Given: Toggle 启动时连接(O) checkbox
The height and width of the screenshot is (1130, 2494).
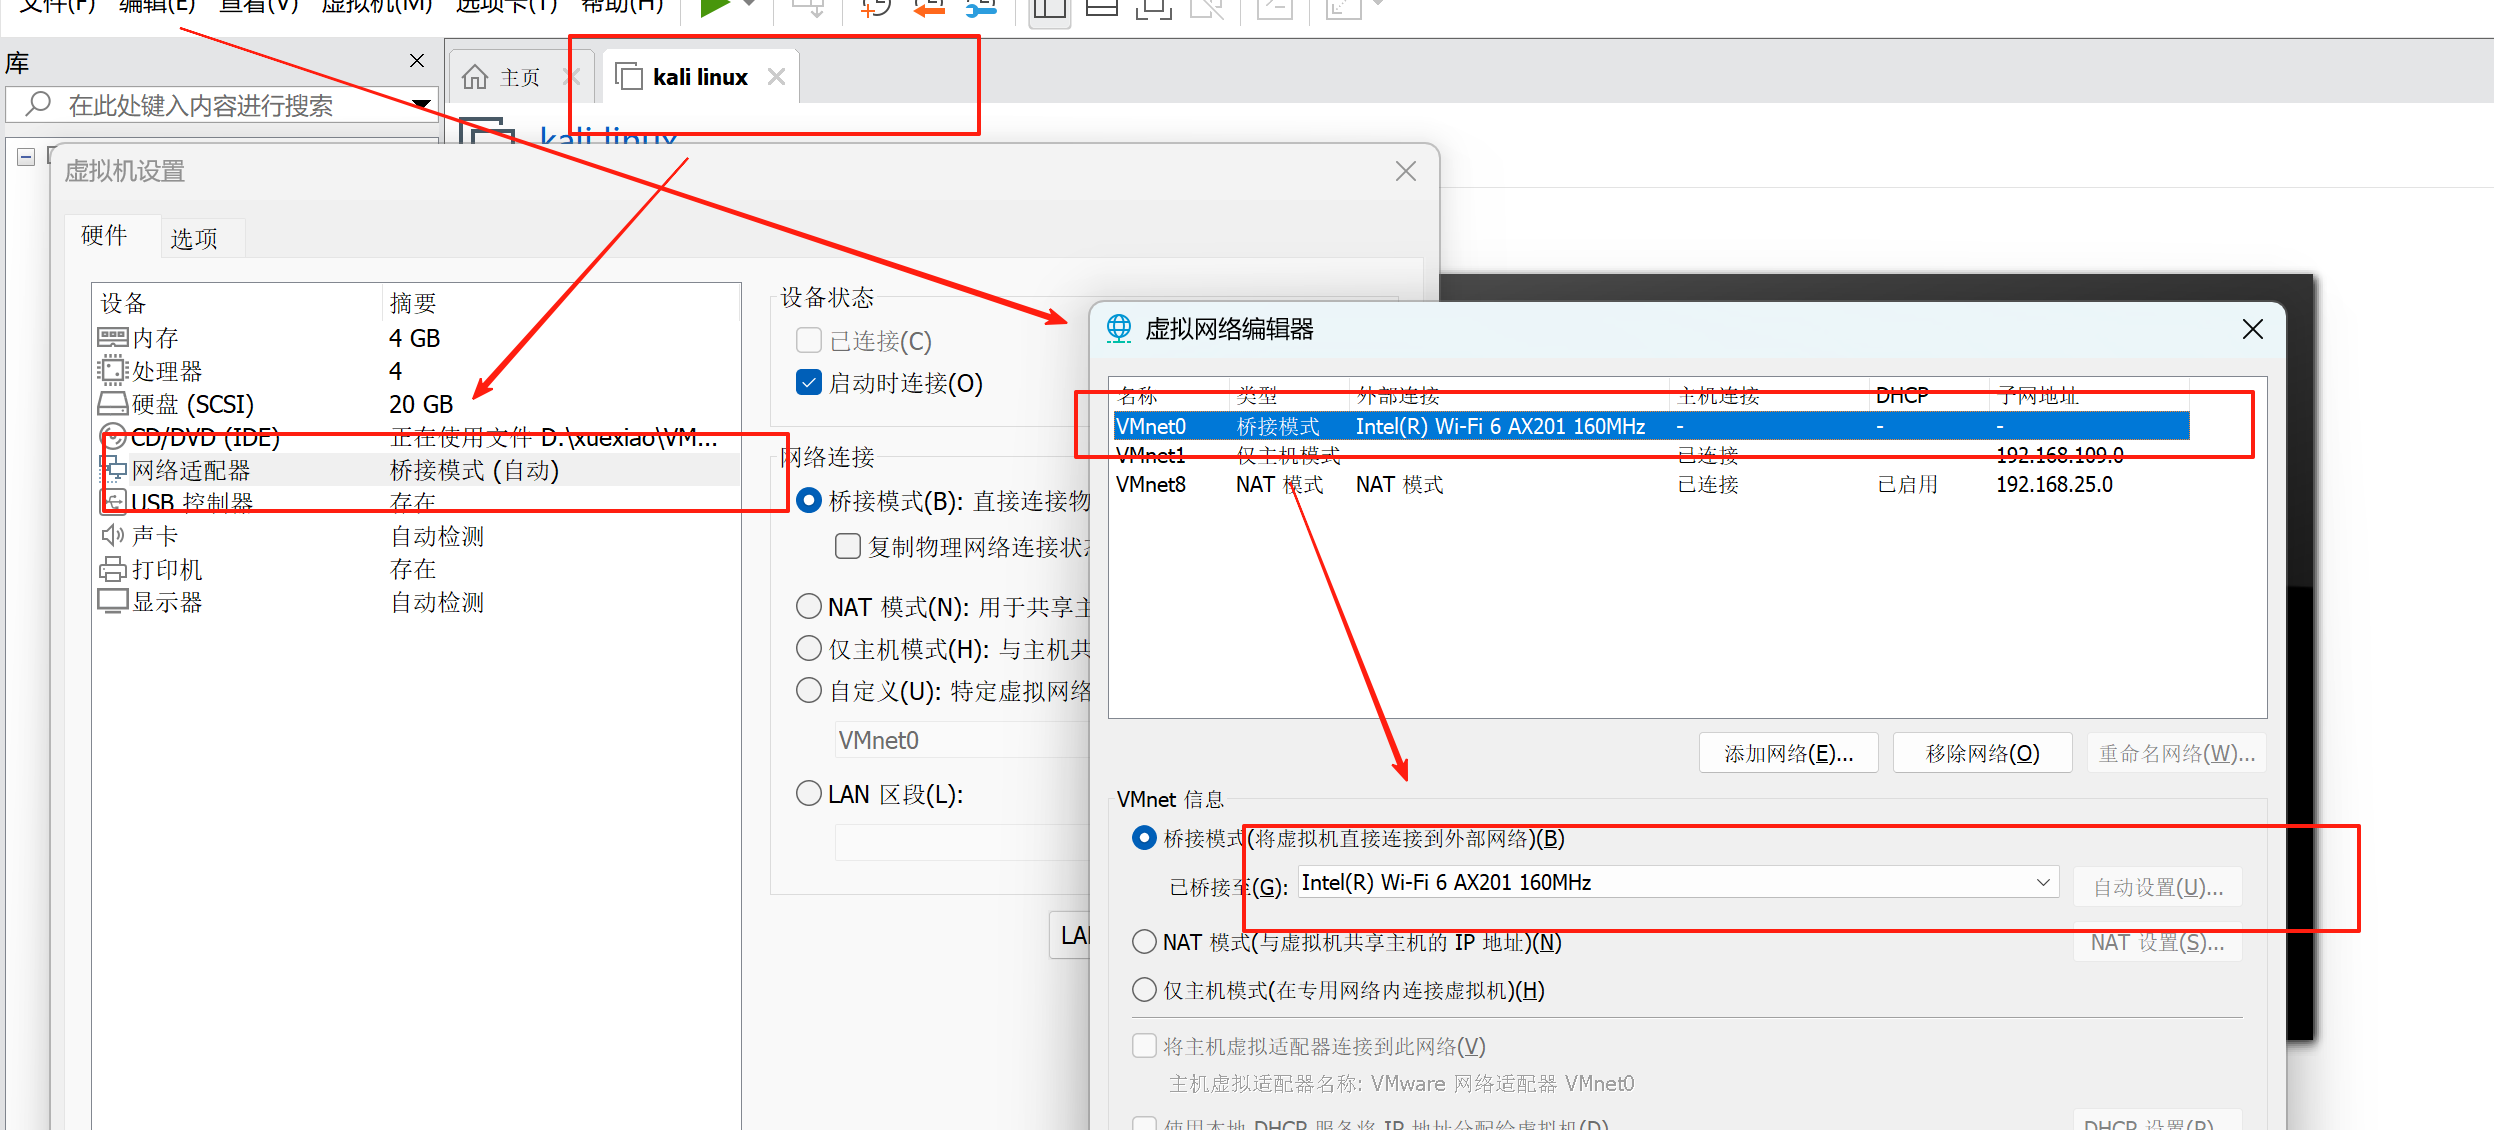Looking at the screenshot, I should click(809, 382).
